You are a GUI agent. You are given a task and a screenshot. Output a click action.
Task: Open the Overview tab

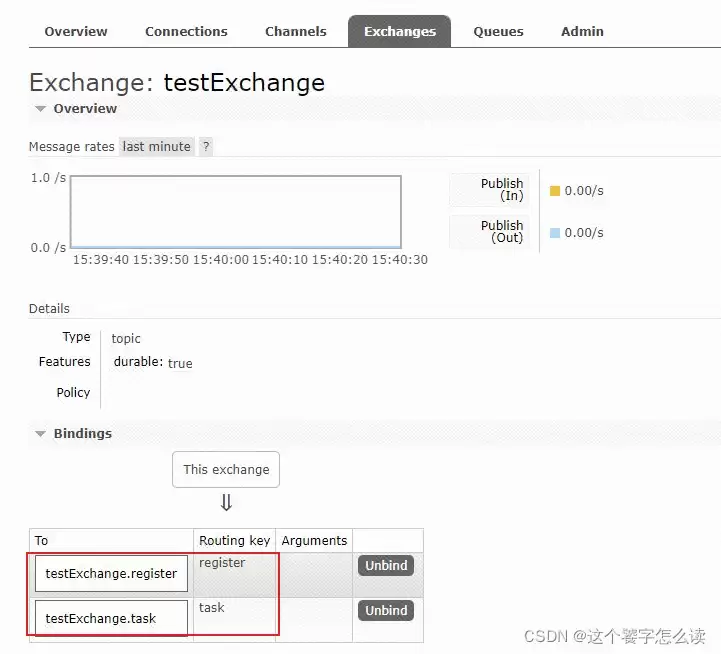click(75, 31)
